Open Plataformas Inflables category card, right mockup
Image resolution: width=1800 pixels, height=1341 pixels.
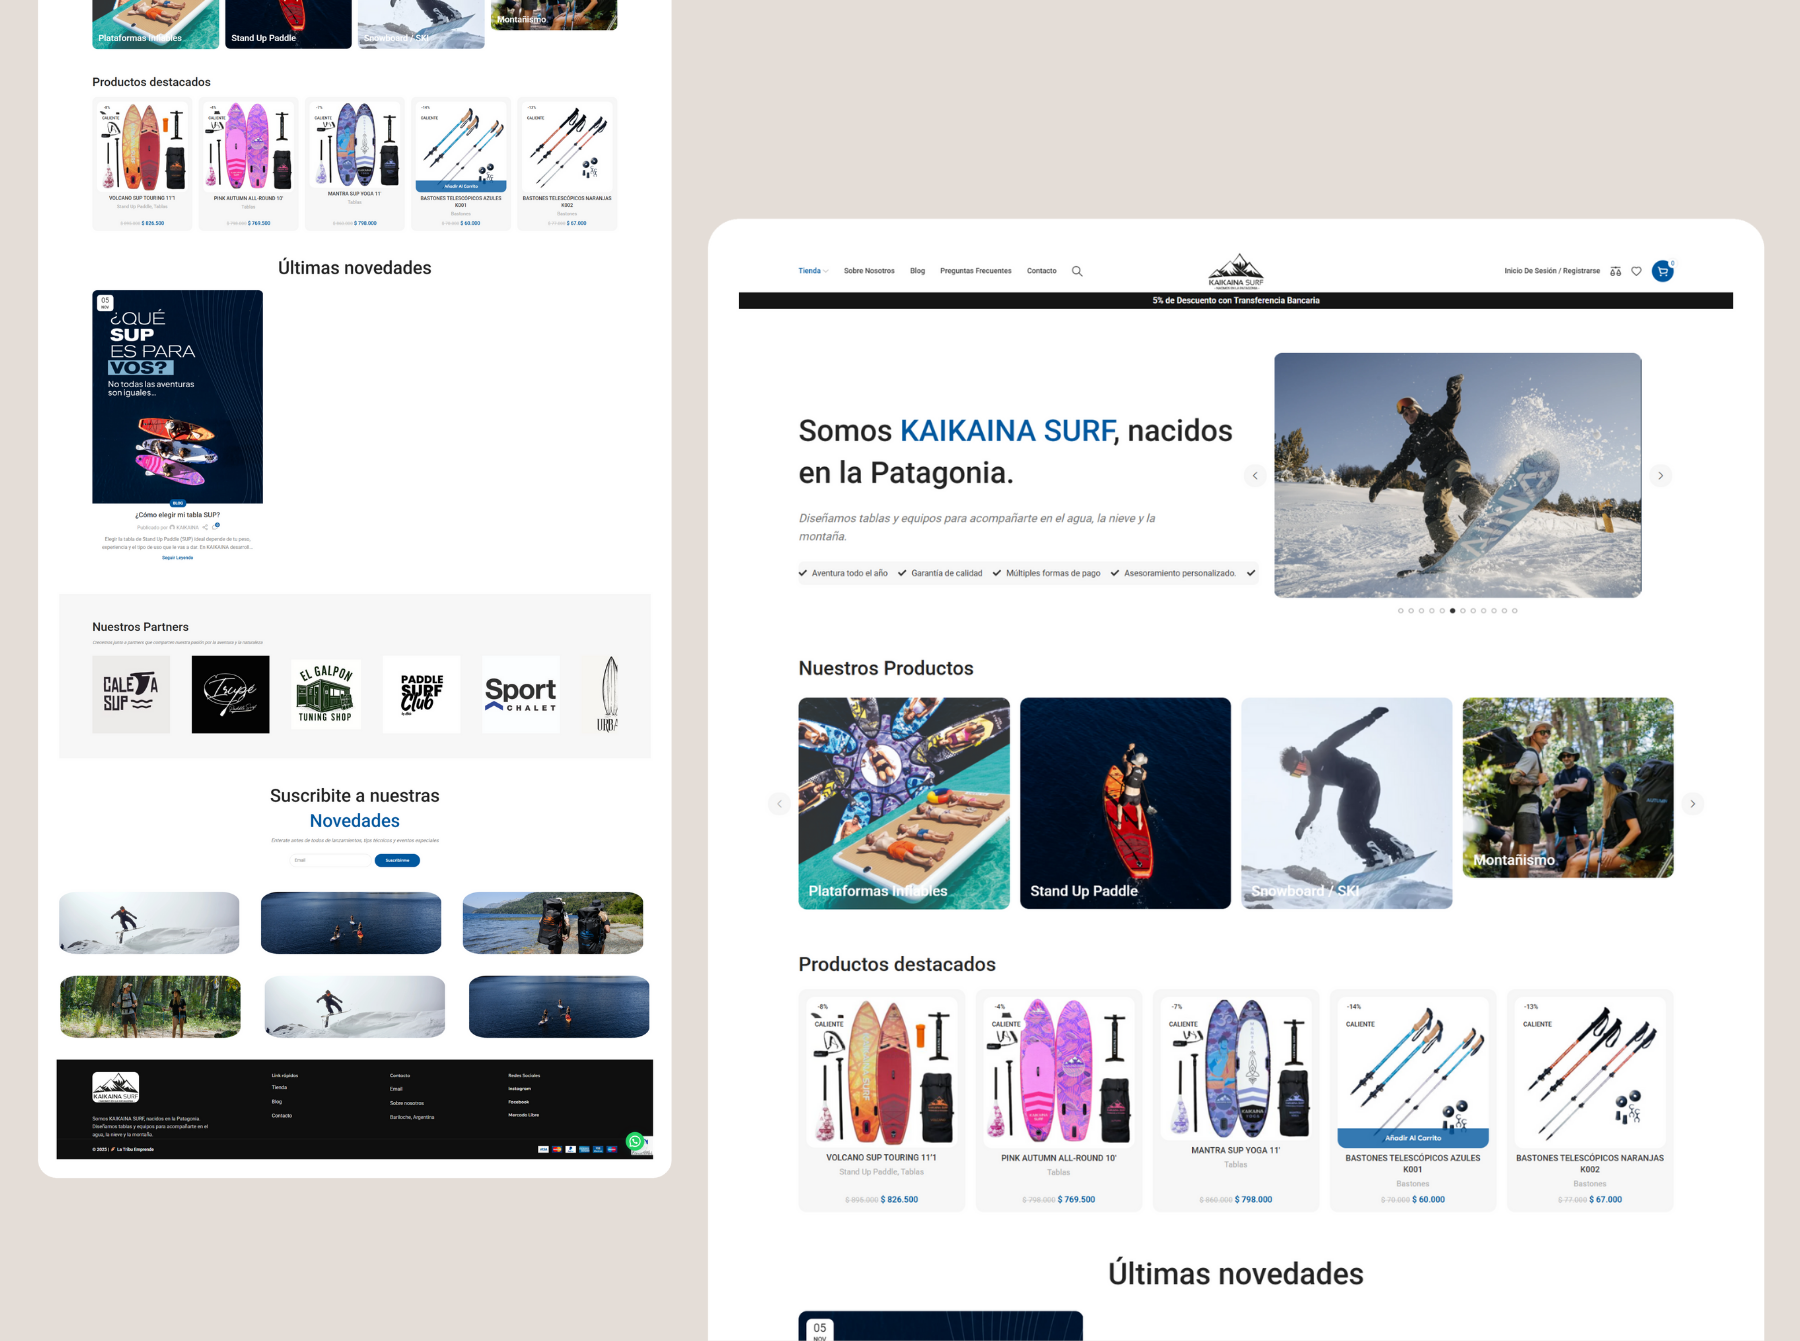(904, 803)
